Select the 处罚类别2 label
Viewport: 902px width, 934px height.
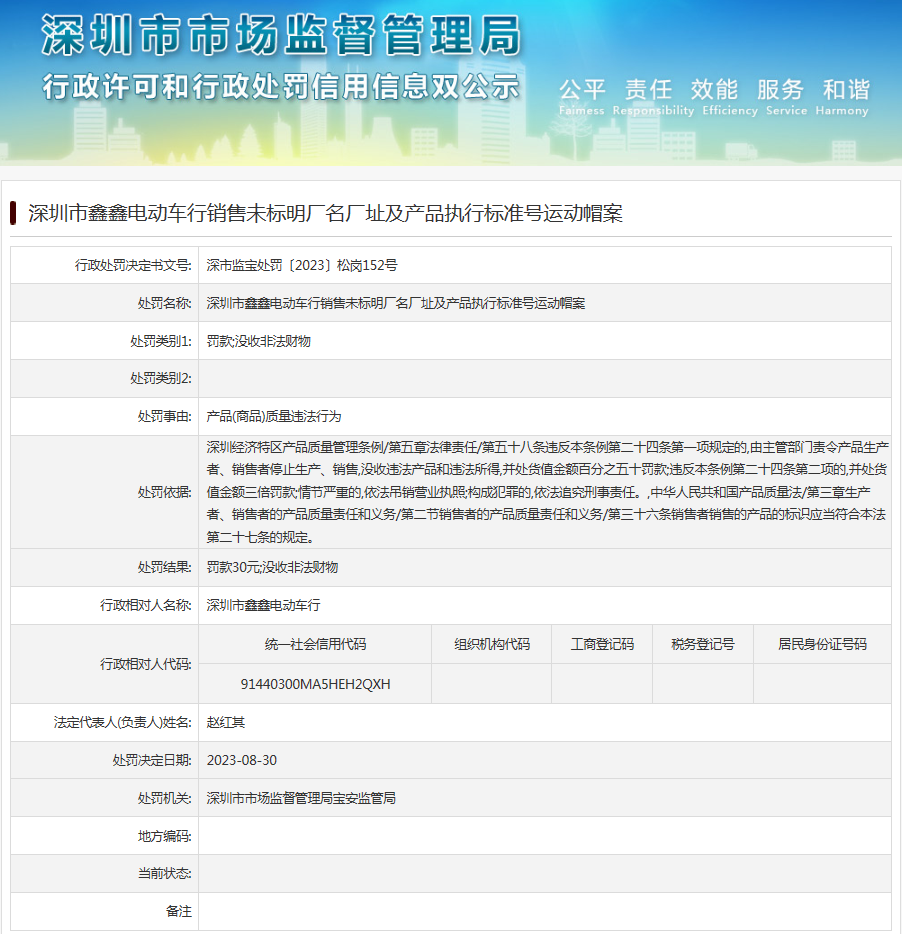point(161,378)
